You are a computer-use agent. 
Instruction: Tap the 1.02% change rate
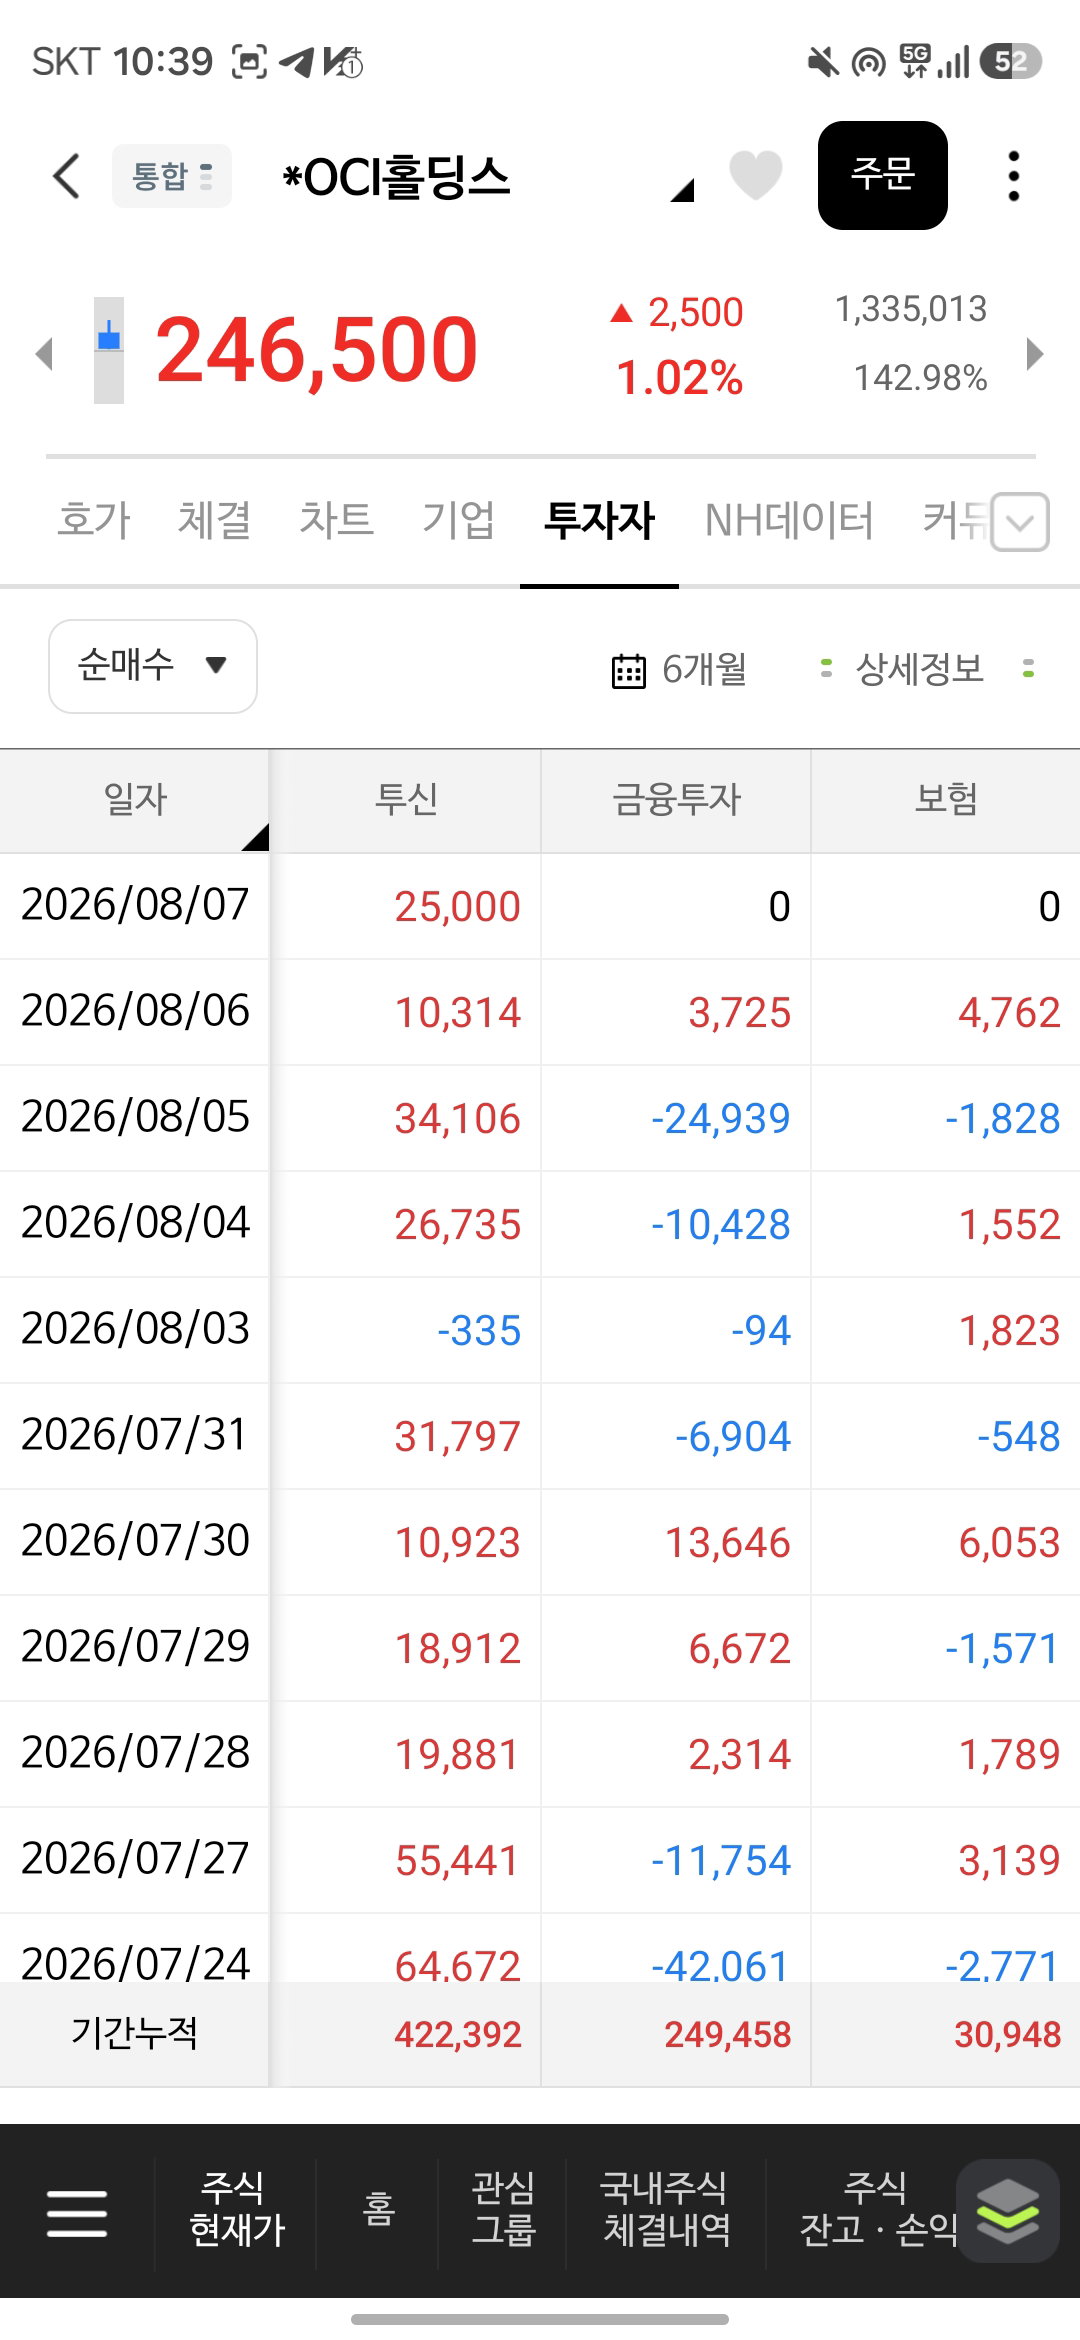coord(679,379)
